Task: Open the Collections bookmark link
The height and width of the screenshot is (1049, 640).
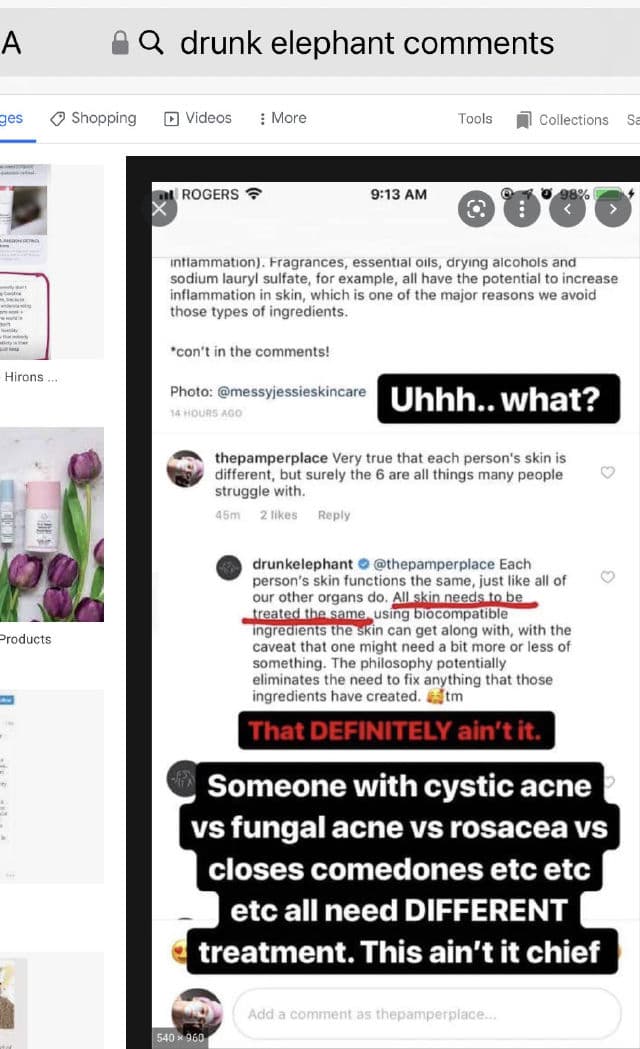Action: pyautogui.click(x=562, y=120)
